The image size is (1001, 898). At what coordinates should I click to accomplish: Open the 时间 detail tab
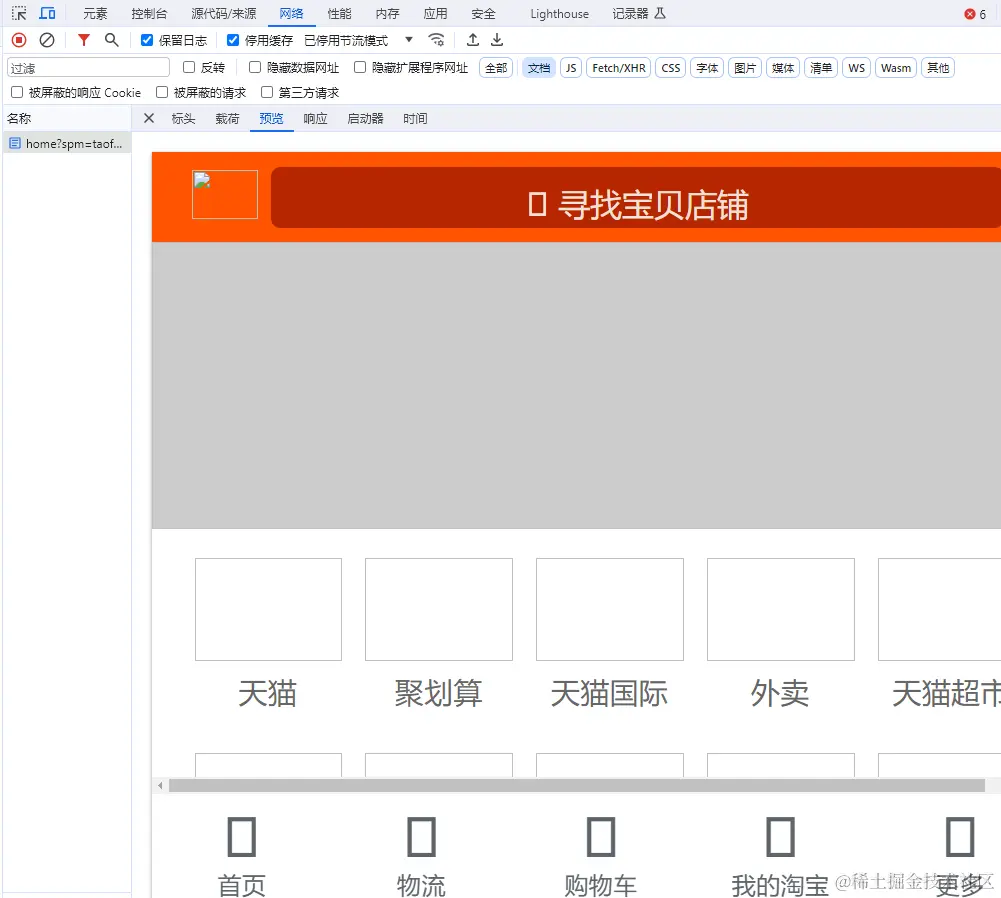click(415, 119)
